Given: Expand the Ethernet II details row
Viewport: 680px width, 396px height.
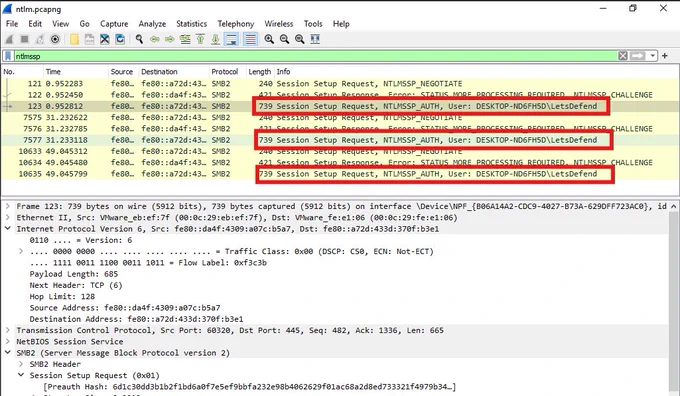Looking at the screenshot, I should click(7, 218).
